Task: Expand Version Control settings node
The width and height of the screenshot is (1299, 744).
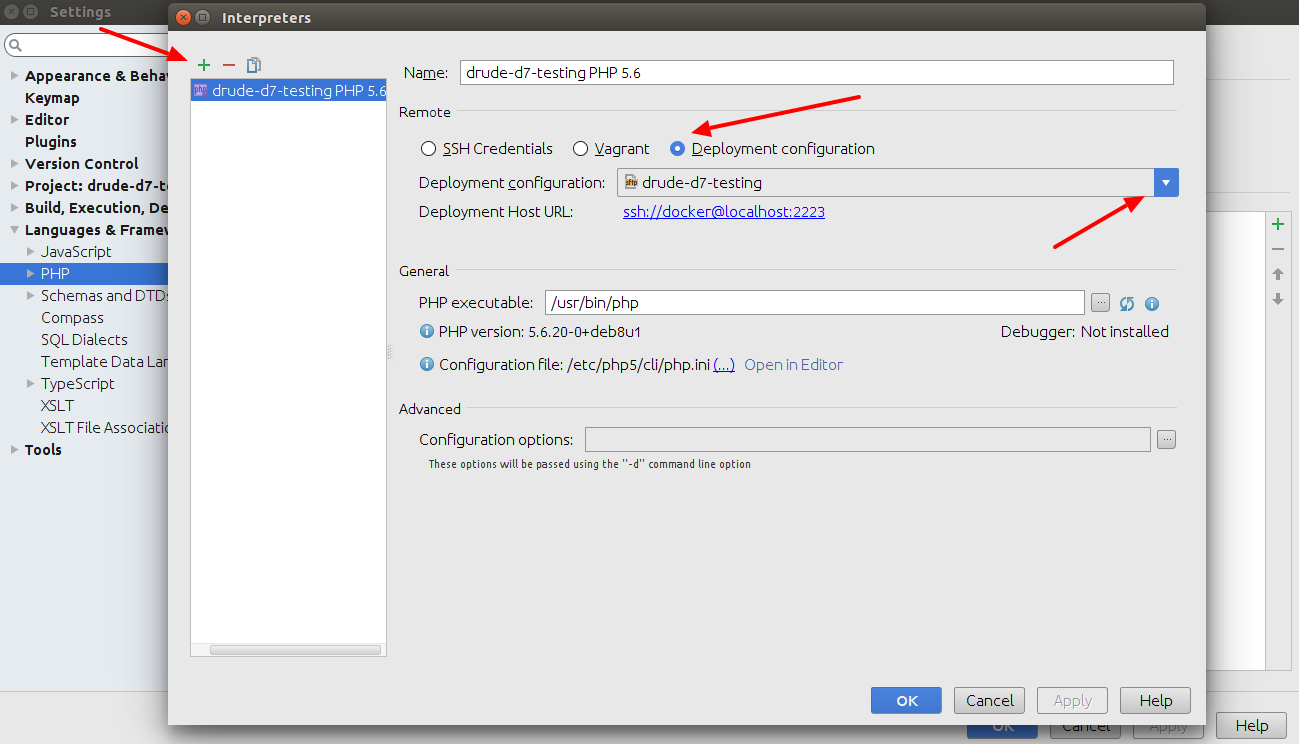Action: click(x=14, y=164)
